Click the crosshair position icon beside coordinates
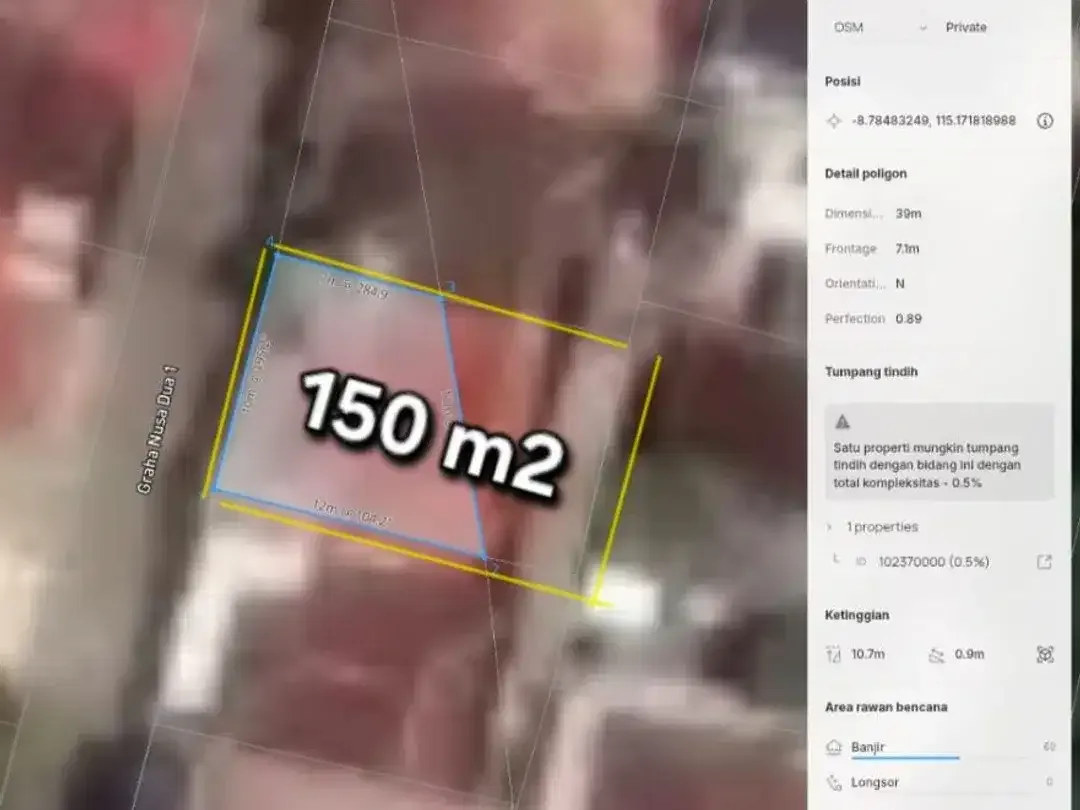The height and width of the screenshot is (810, 1080). pos(833,121)
